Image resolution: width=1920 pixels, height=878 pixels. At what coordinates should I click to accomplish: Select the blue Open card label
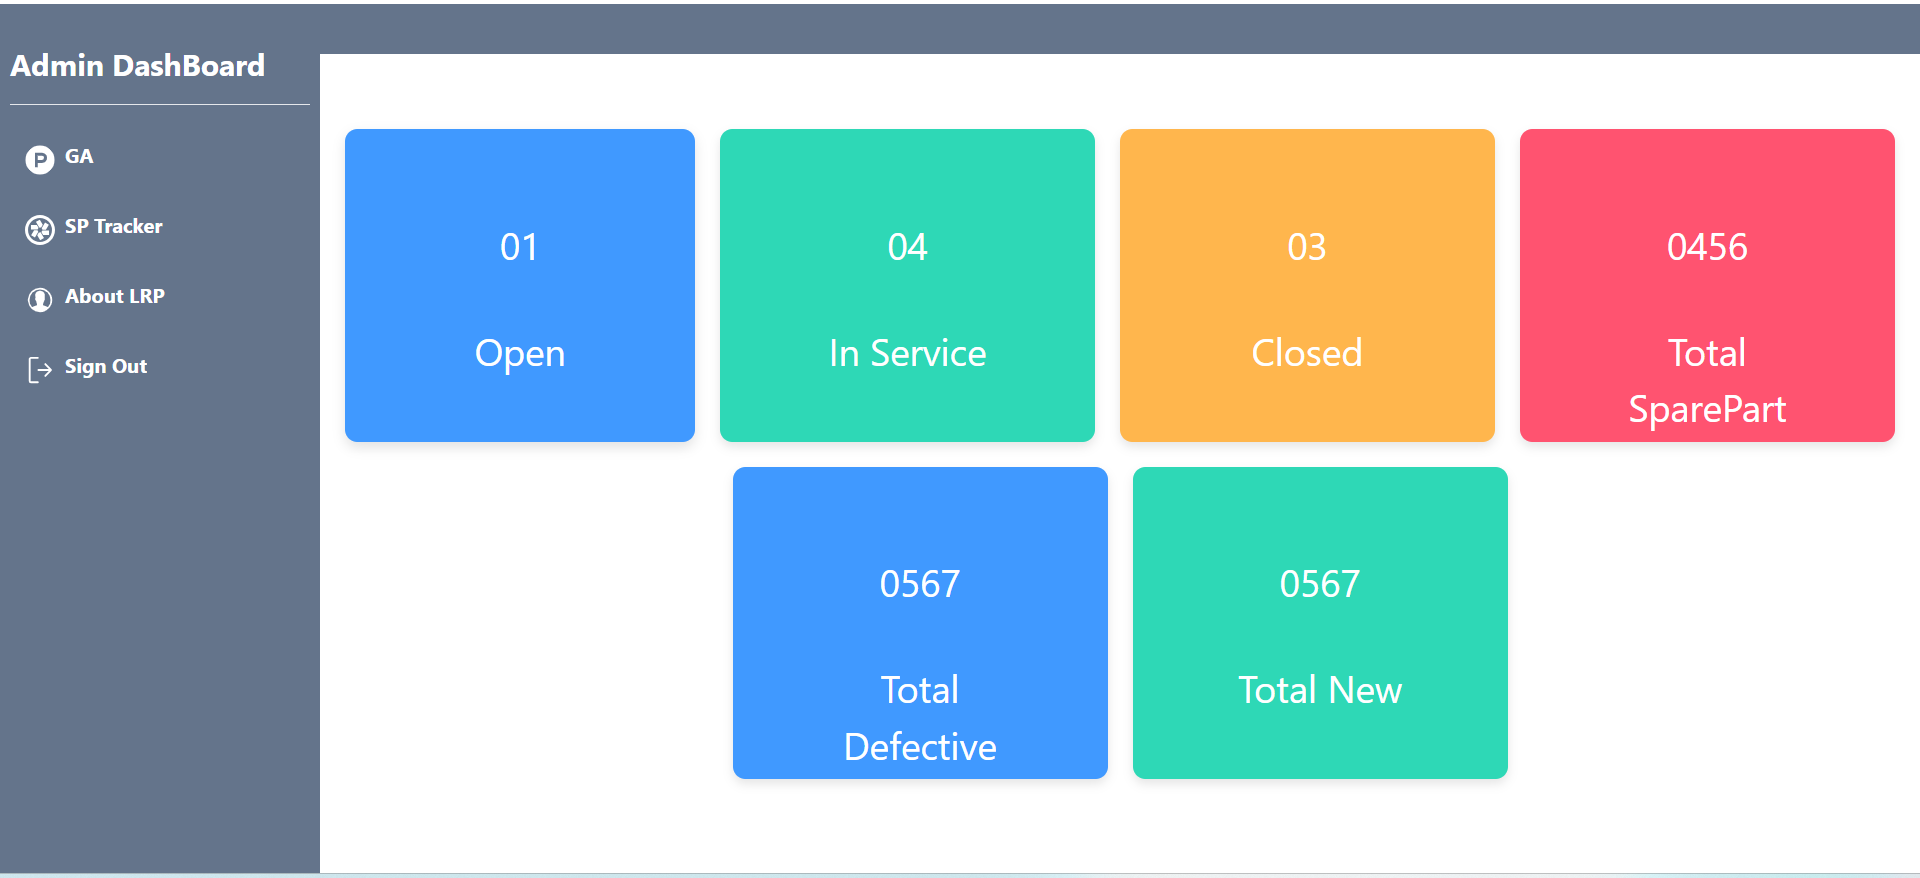point(520,354)
